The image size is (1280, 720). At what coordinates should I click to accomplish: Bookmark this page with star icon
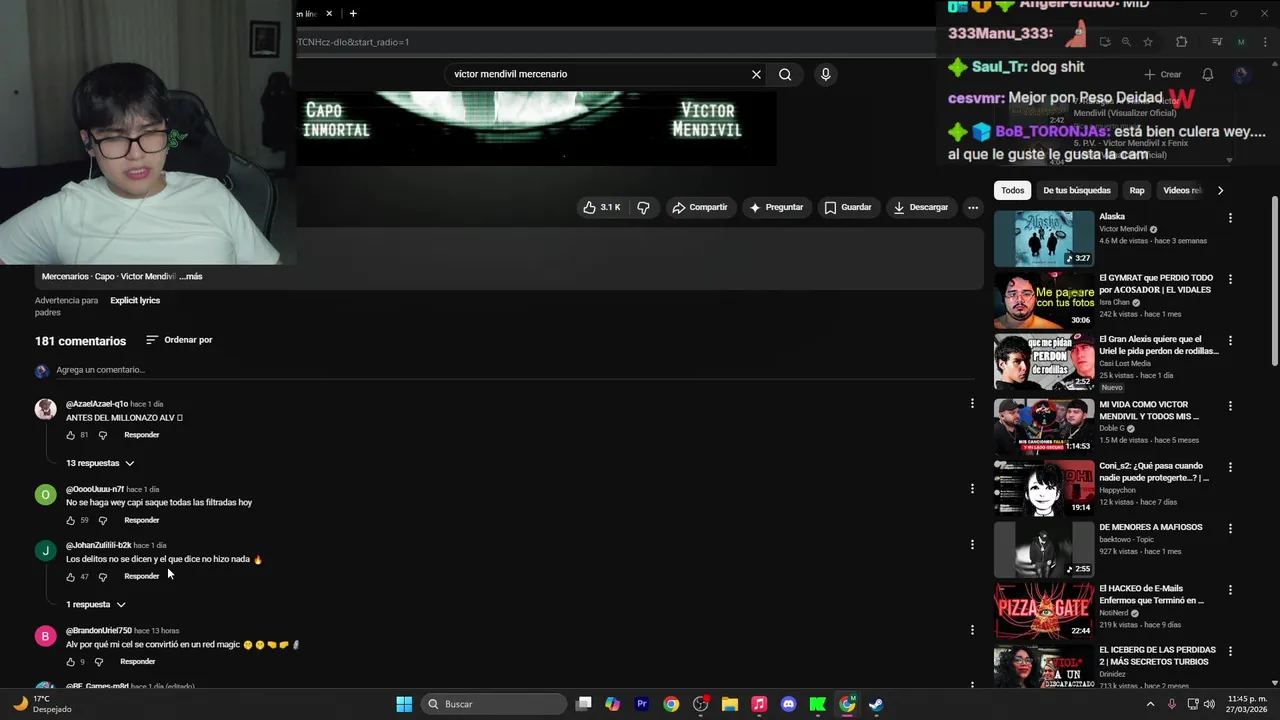[x=1148, y=42]
